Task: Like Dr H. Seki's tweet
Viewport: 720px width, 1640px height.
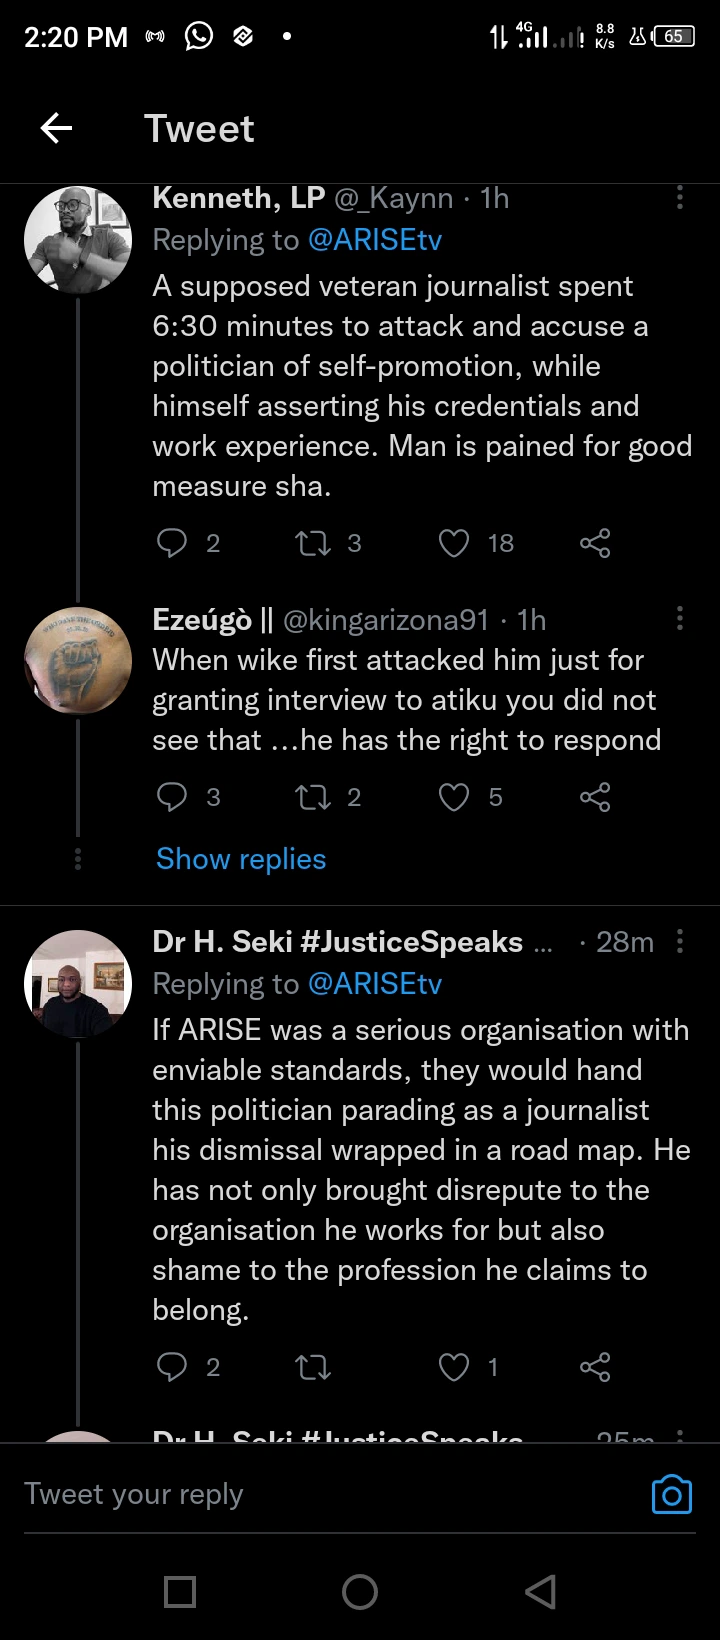Action: [x=454, y=1367]
